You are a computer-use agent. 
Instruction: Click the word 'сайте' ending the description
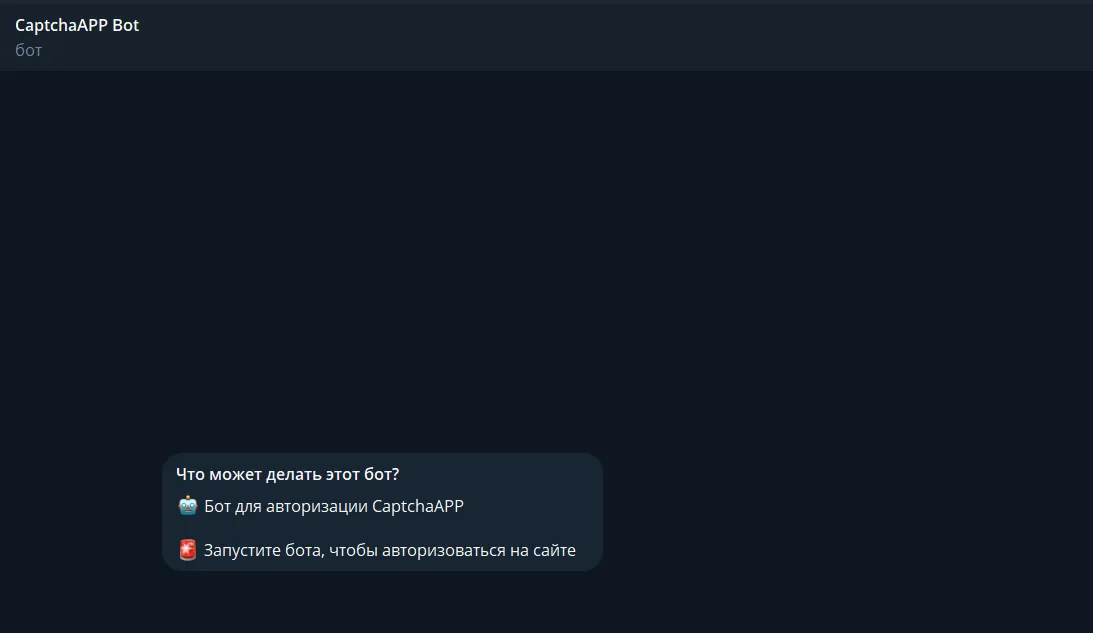[x=555, y=550]
